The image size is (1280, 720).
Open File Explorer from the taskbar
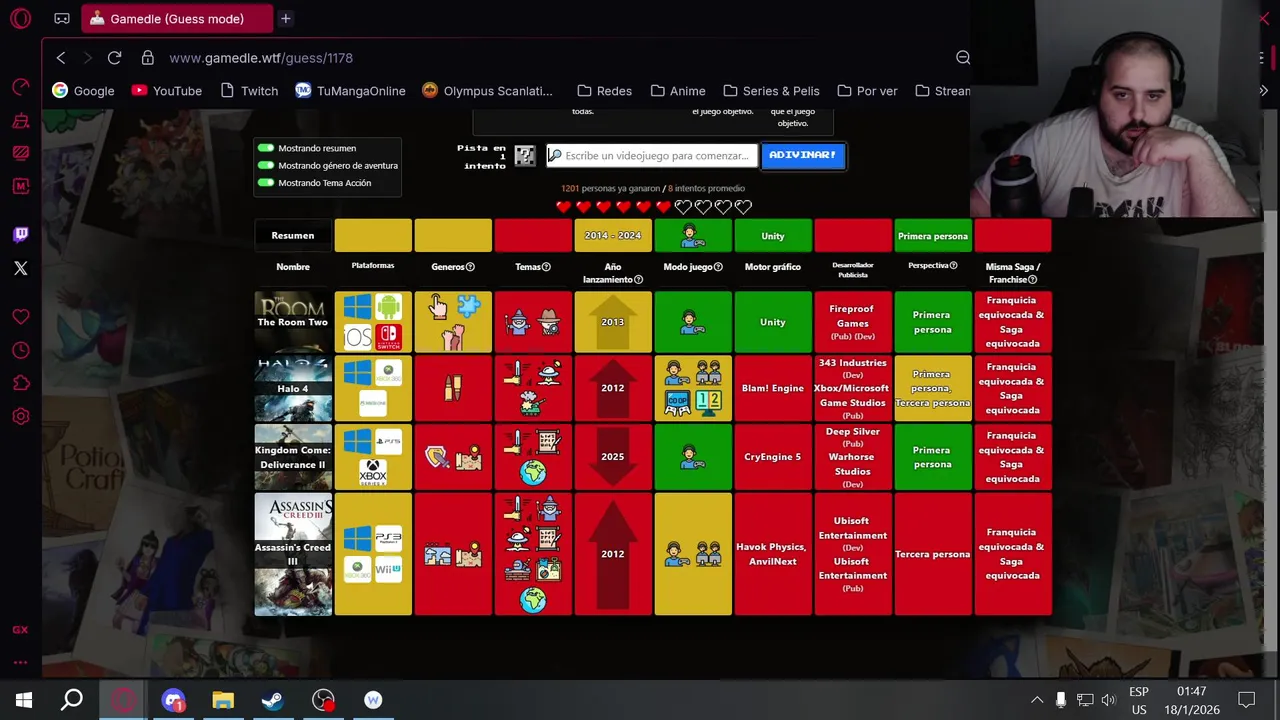click(223, 700)
